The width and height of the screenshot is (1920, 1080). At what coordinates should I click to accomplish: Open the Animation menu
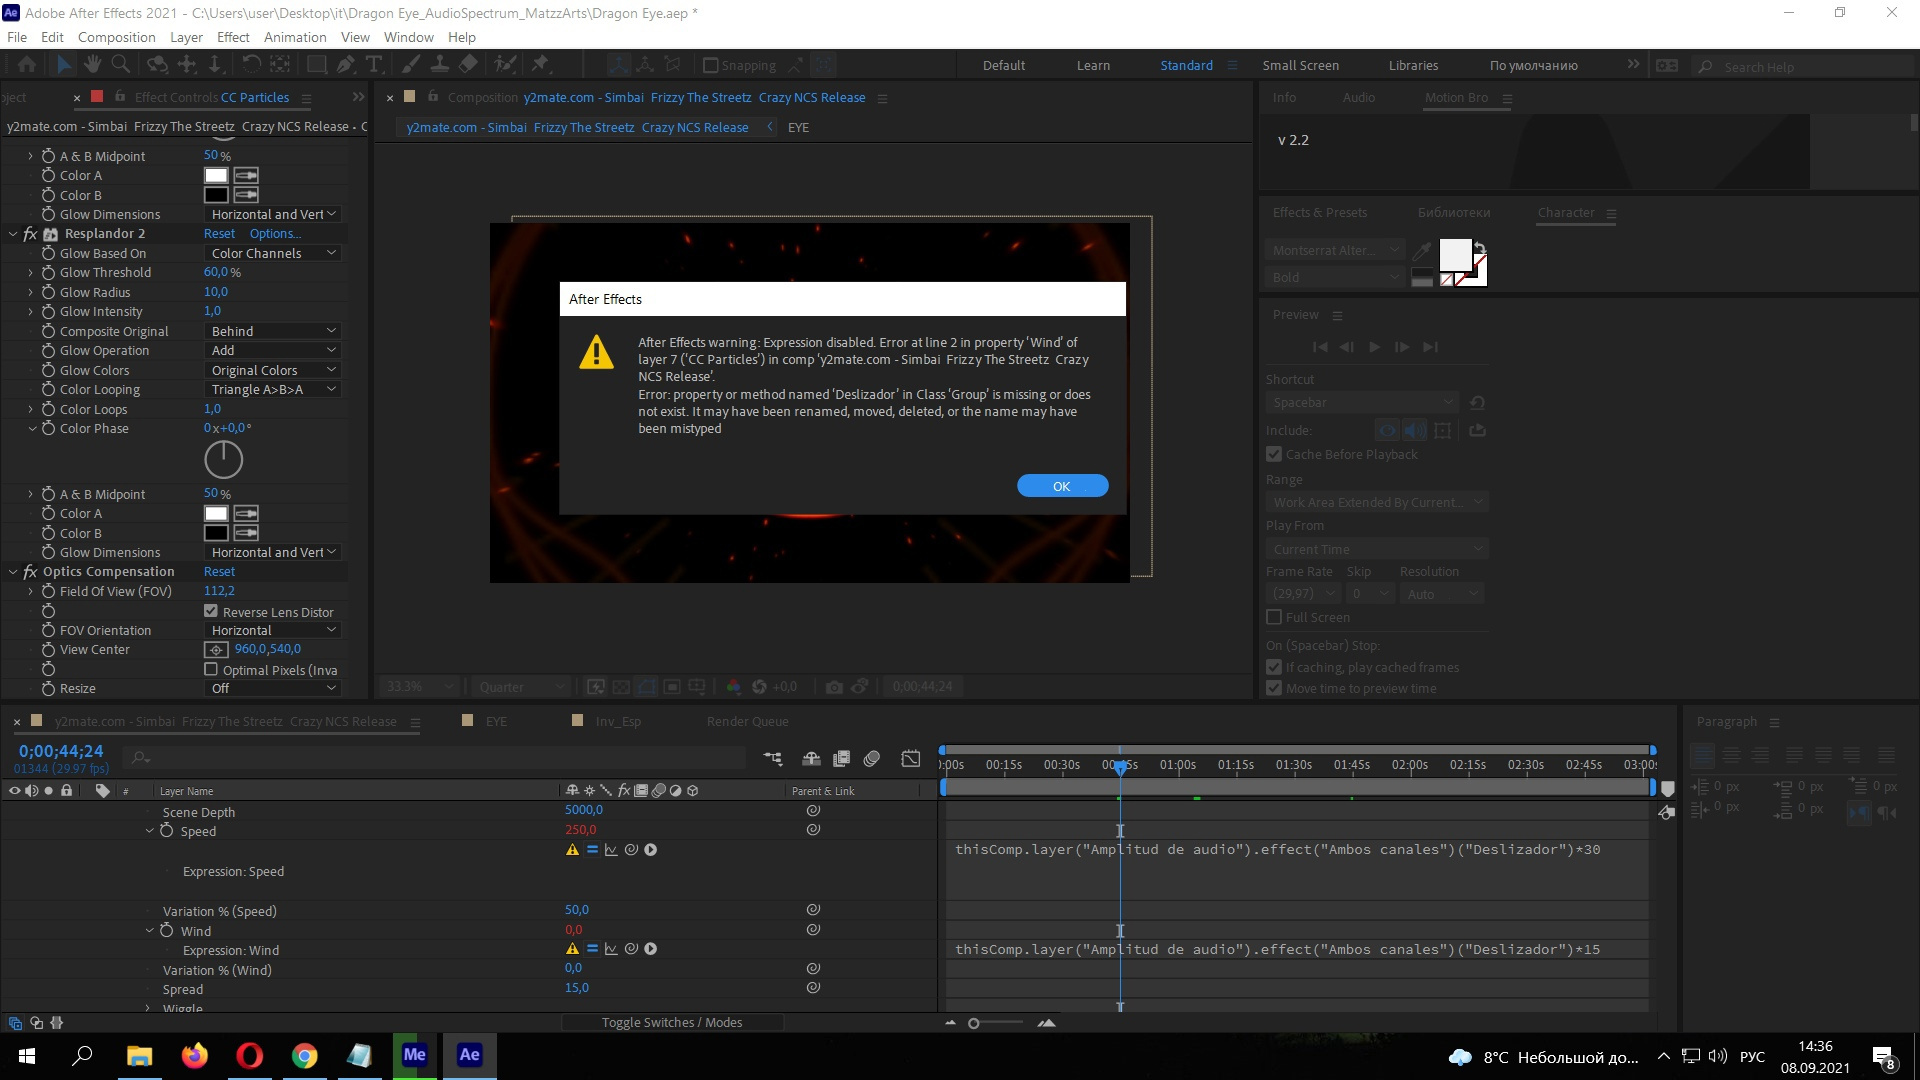pyautogui.click(x=295, y=37)
